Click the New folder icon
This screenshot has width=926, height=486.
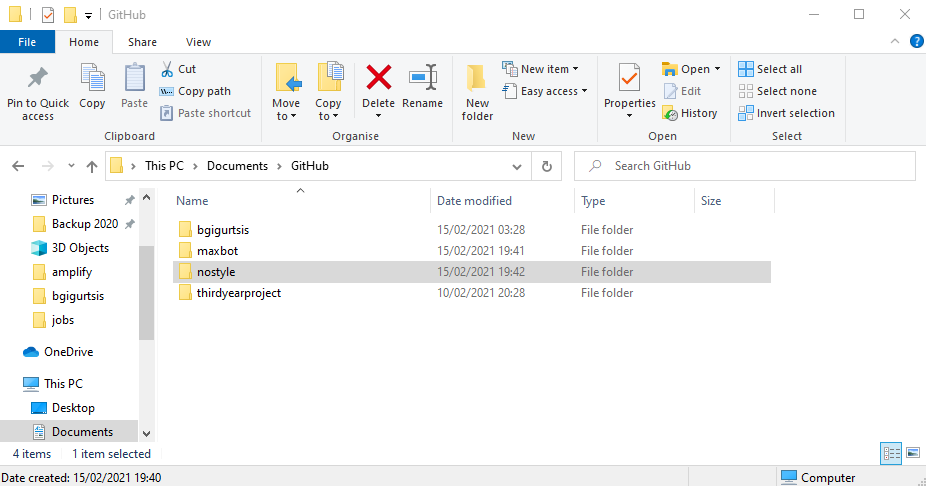click(477, 77)
